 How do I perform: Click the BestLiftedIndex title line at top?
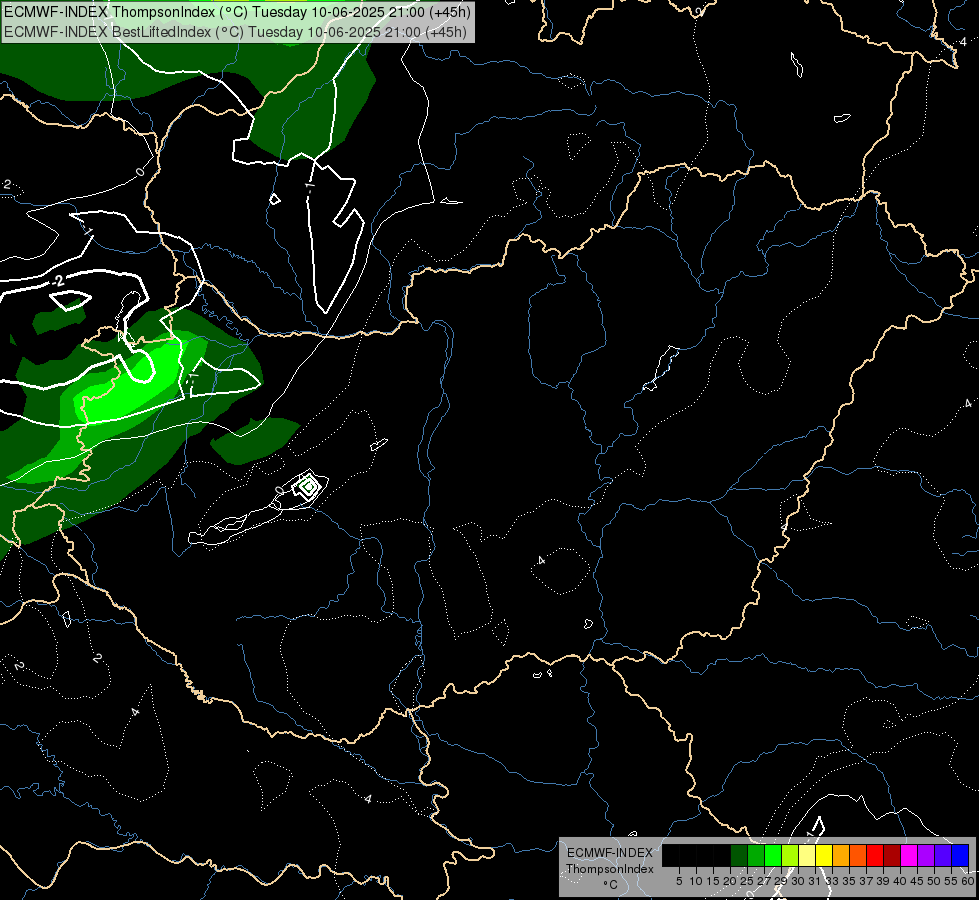235,31
